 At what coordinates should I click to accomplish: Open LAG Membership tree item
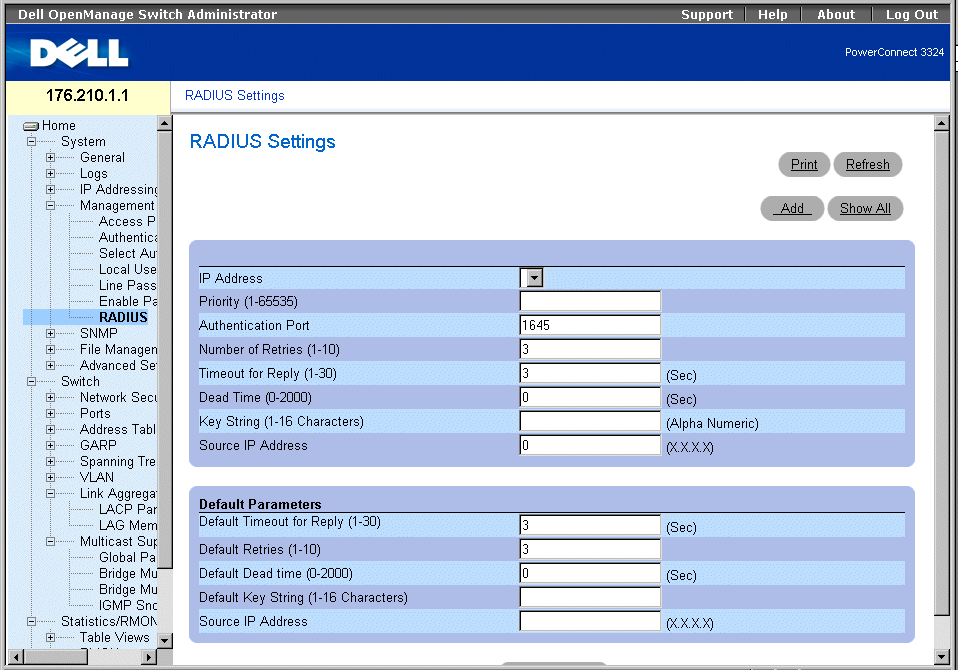click(127, 525)
